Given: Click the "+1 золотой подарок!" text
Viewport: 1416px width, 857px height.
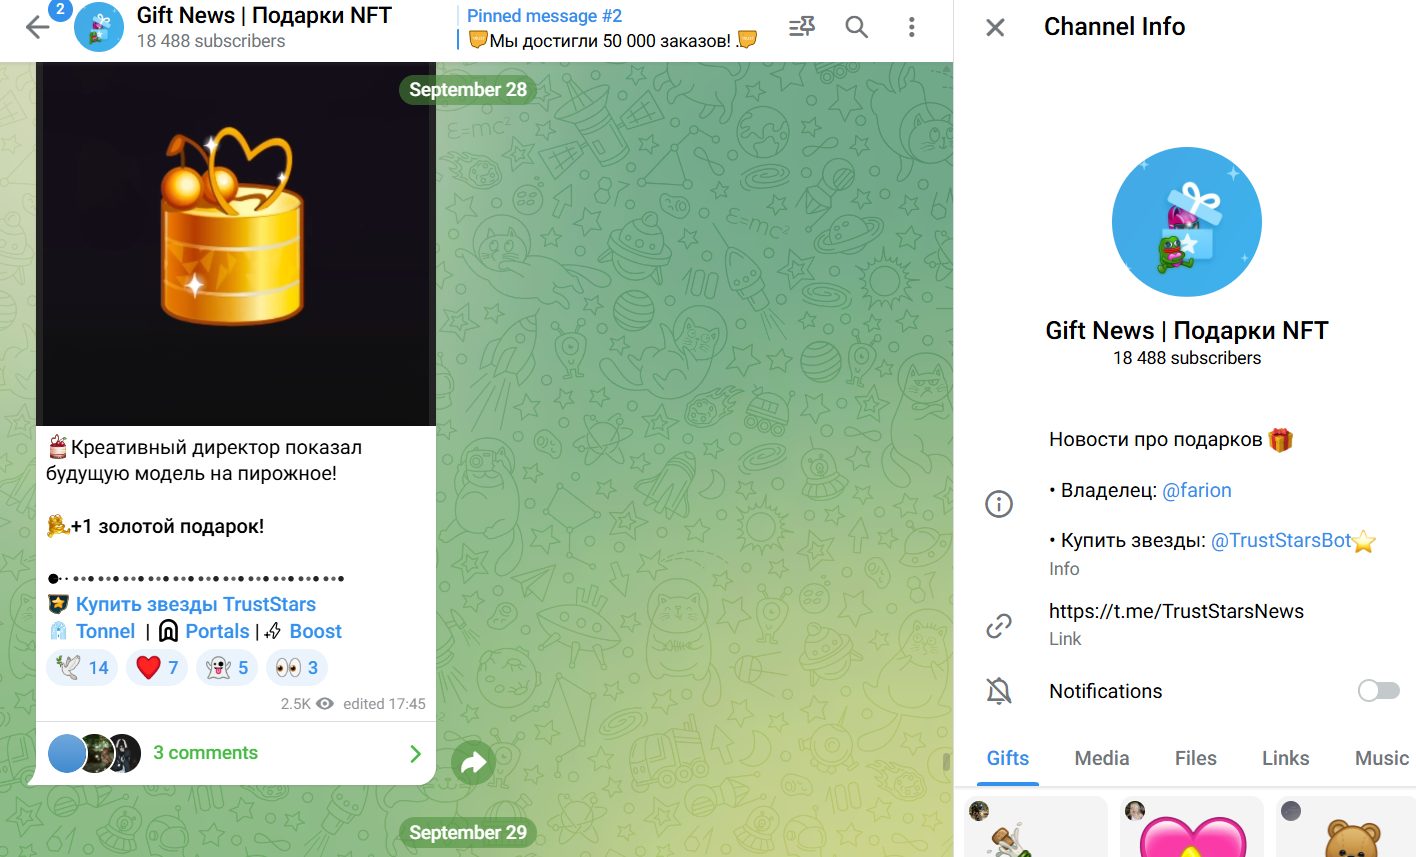Looking at the screenshot, I should pos(167,526).
